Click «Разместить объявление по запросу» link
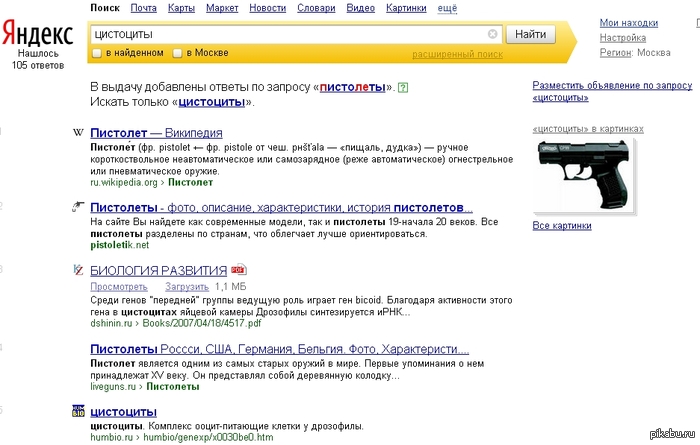Screen dimensions: 700x445 click(612, 91)
